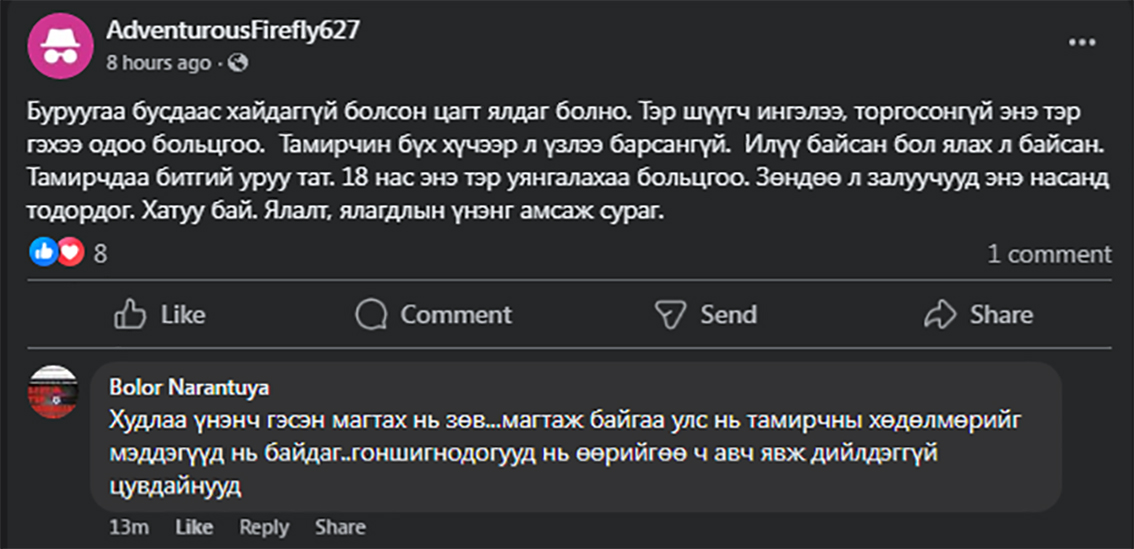
Task: Click the Send messenger icon
Action: (x=669, y=315)
